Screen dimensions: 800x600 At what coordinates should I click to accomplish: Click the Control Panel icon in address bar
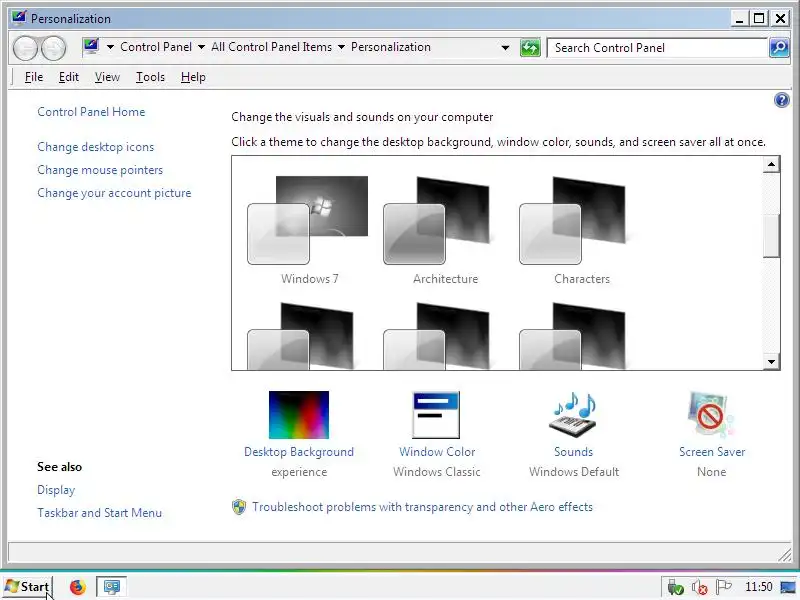coord(91,47)
